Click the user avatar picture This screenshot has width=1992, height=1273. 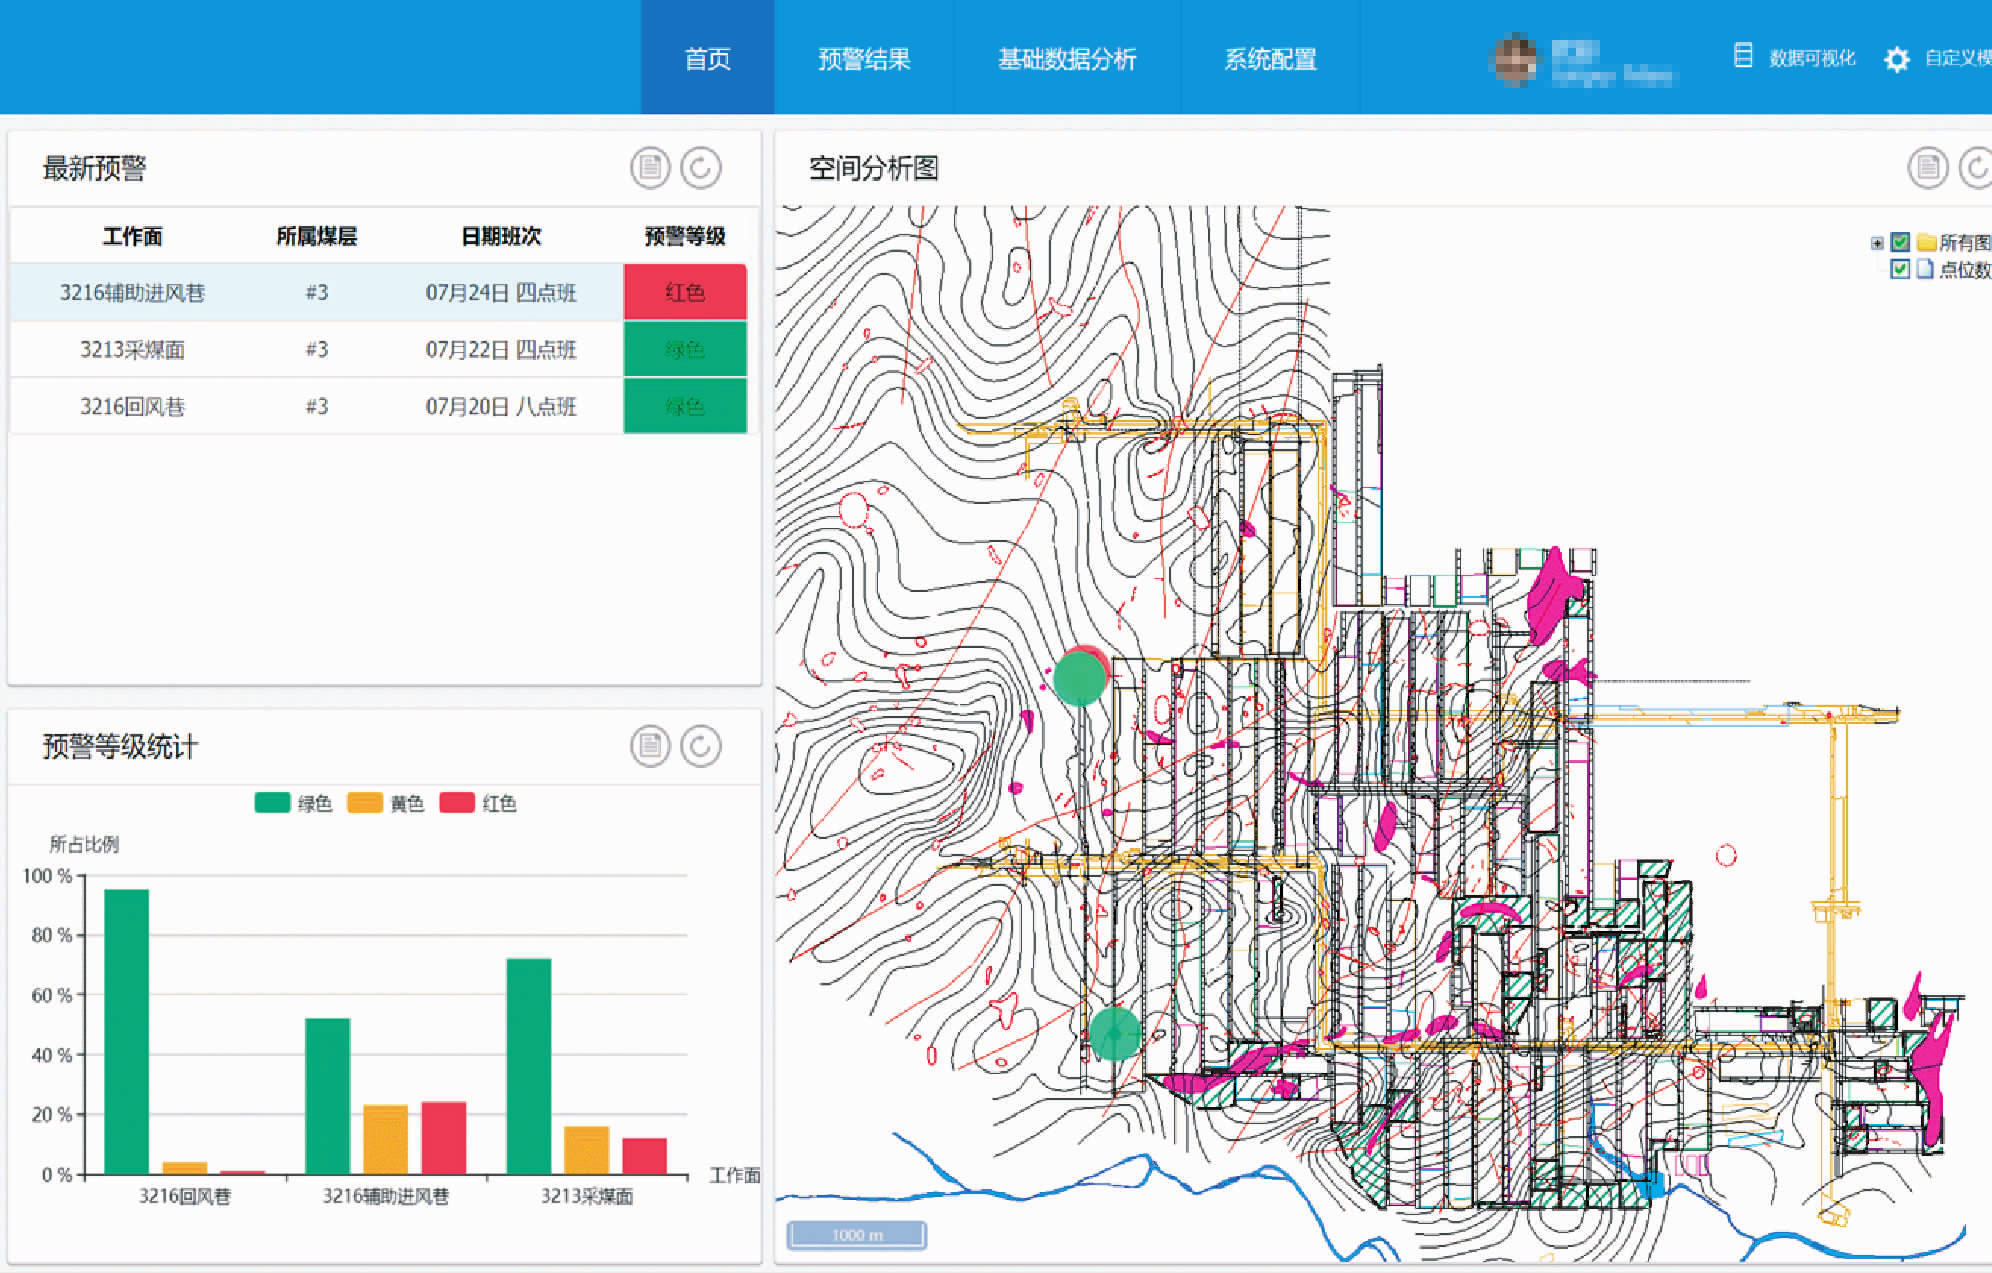coord(1516,59)
